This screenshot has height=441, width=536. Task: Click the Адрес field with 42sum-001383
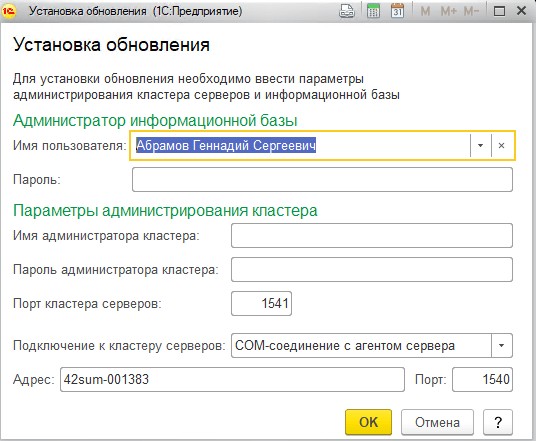click(x=232, y=379)
